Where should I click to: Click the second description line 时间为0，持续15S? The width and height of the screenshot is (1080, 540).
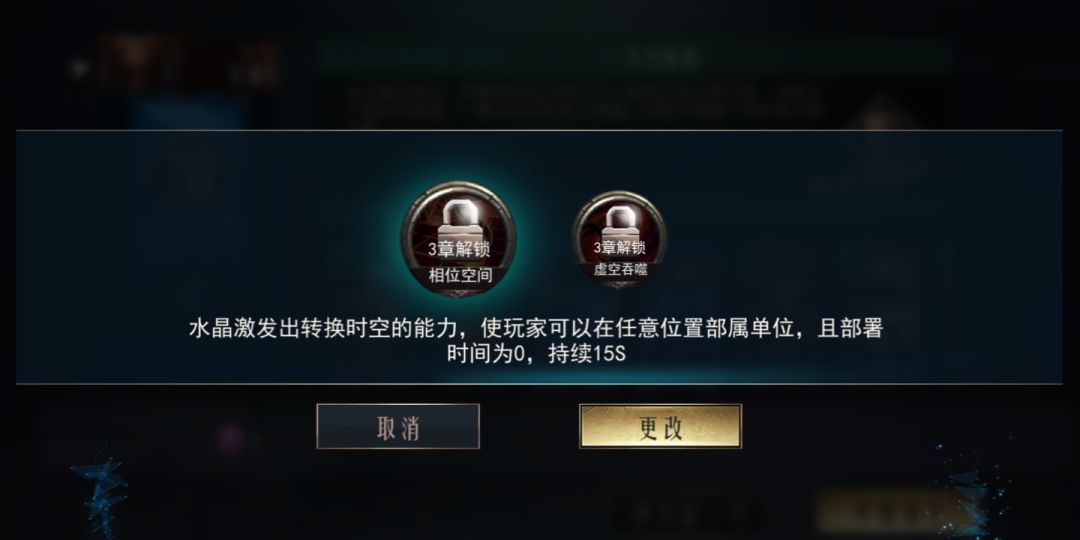536,355
